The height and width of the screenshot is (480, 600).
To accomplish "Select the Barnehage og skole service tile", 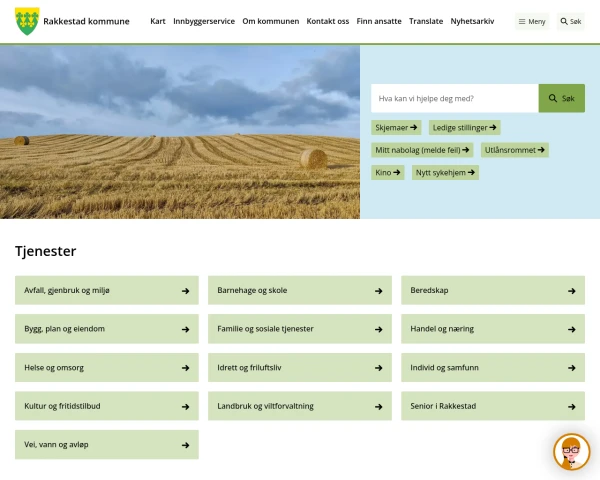I will click(x=300, y=291).
